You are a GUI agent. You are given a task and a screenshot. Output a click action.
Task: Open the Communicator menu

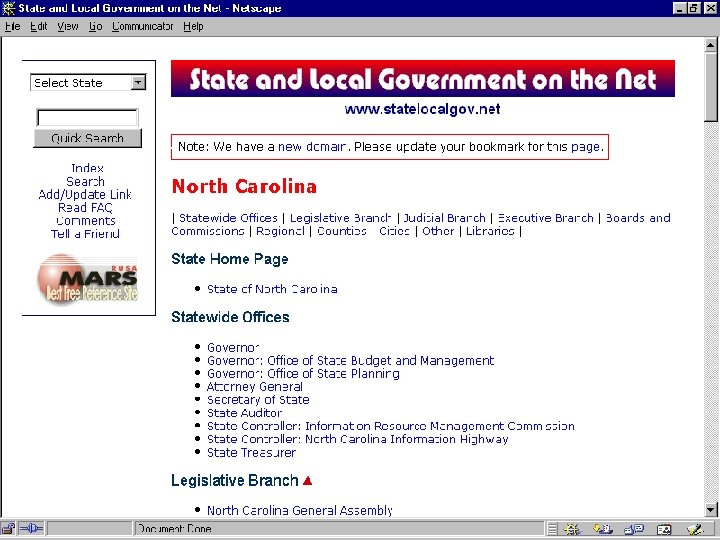(x=142, y=27)
